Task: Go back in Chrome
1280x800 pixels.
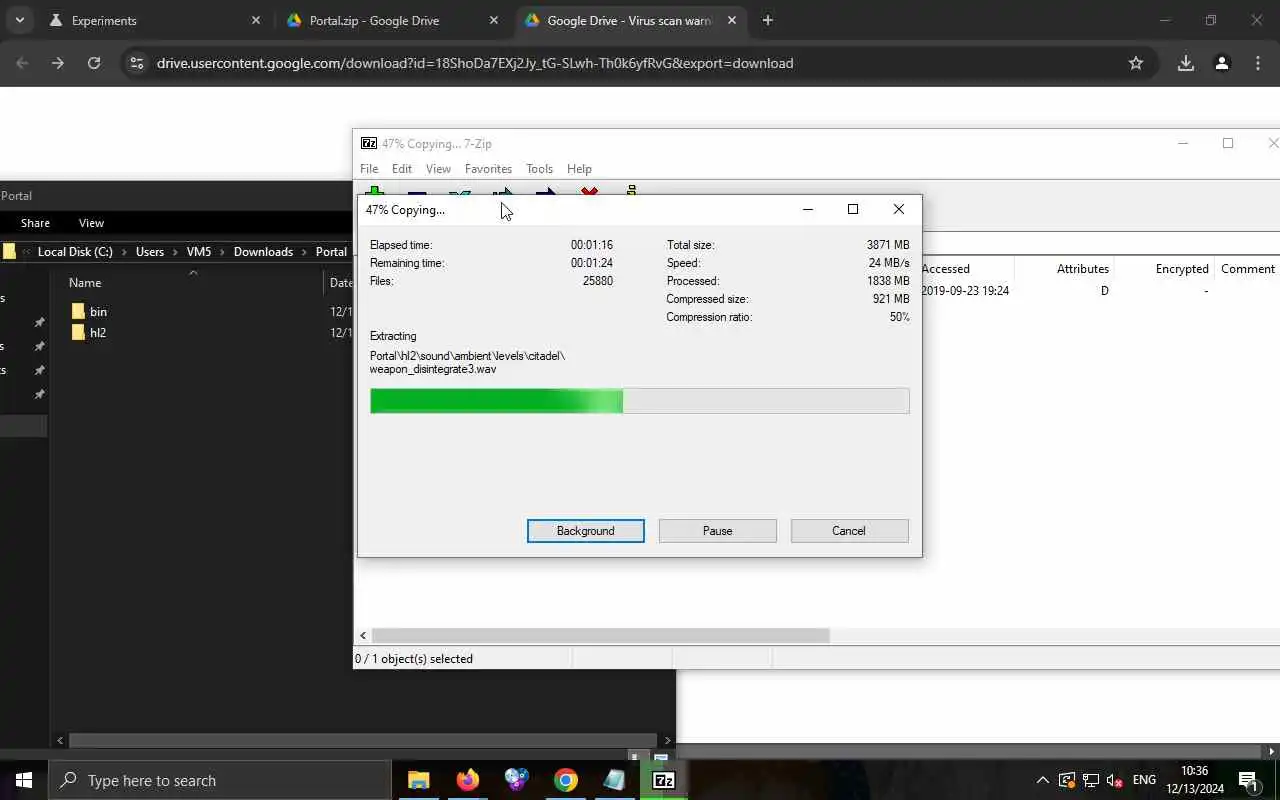Action: pos(22,63)
